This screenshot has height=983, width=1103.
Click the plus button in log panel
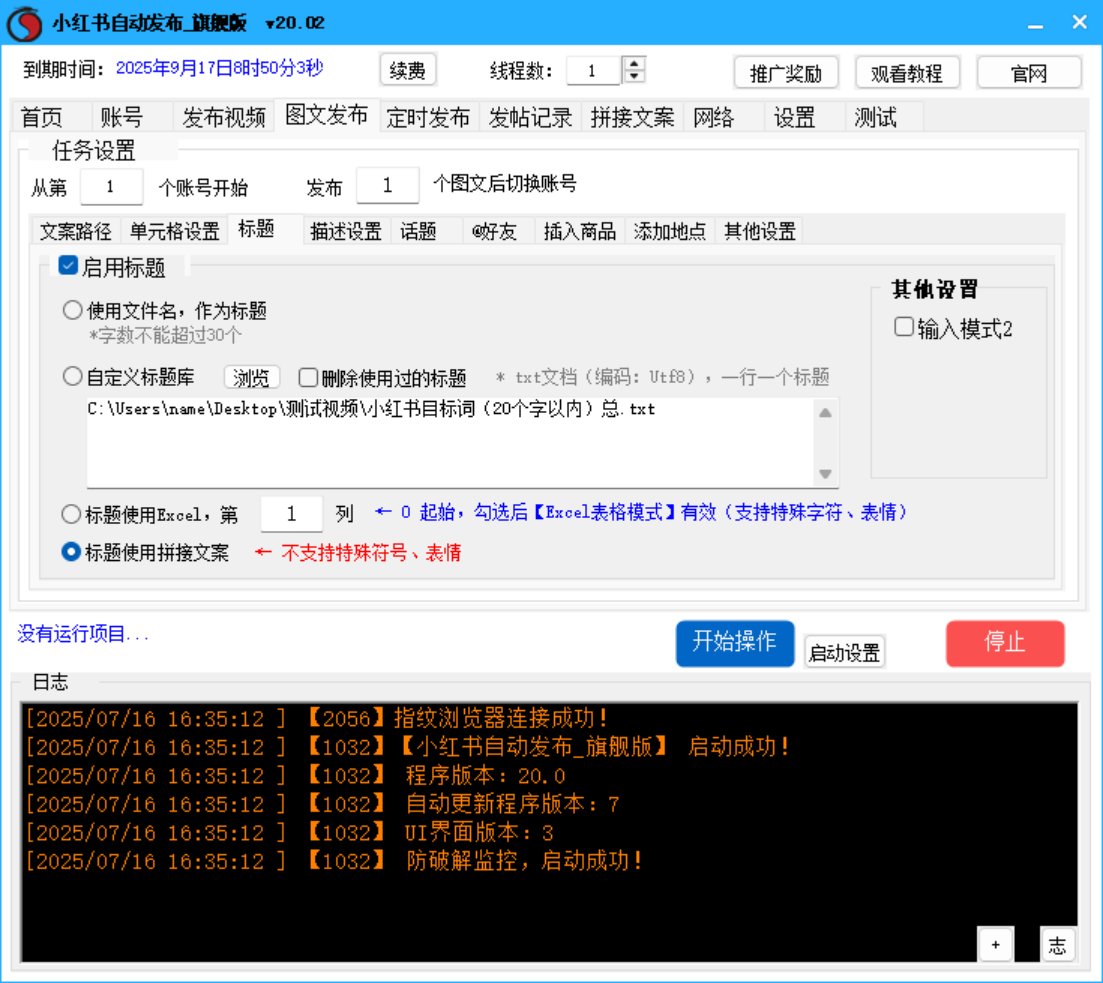tap(995, 944)
